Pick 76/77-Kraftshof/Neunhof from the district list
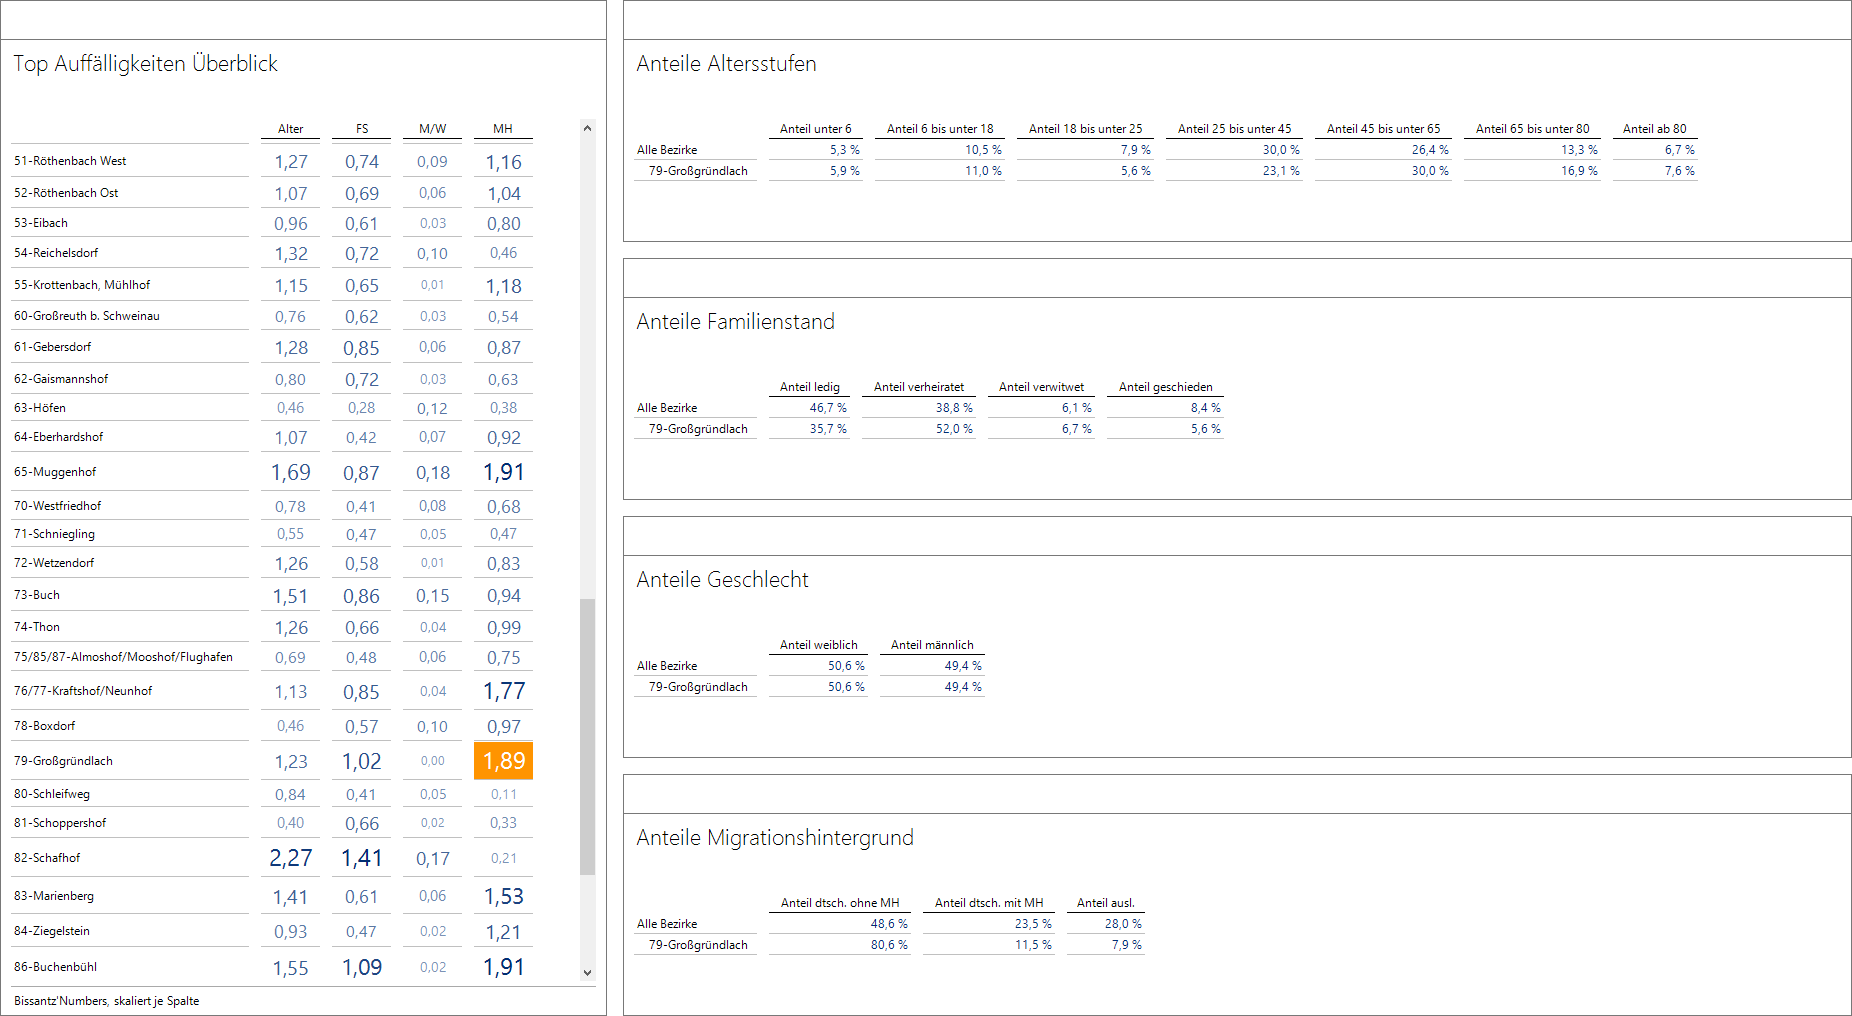The width and height of the screenshot is (1852, 1016). pos(83,691)
